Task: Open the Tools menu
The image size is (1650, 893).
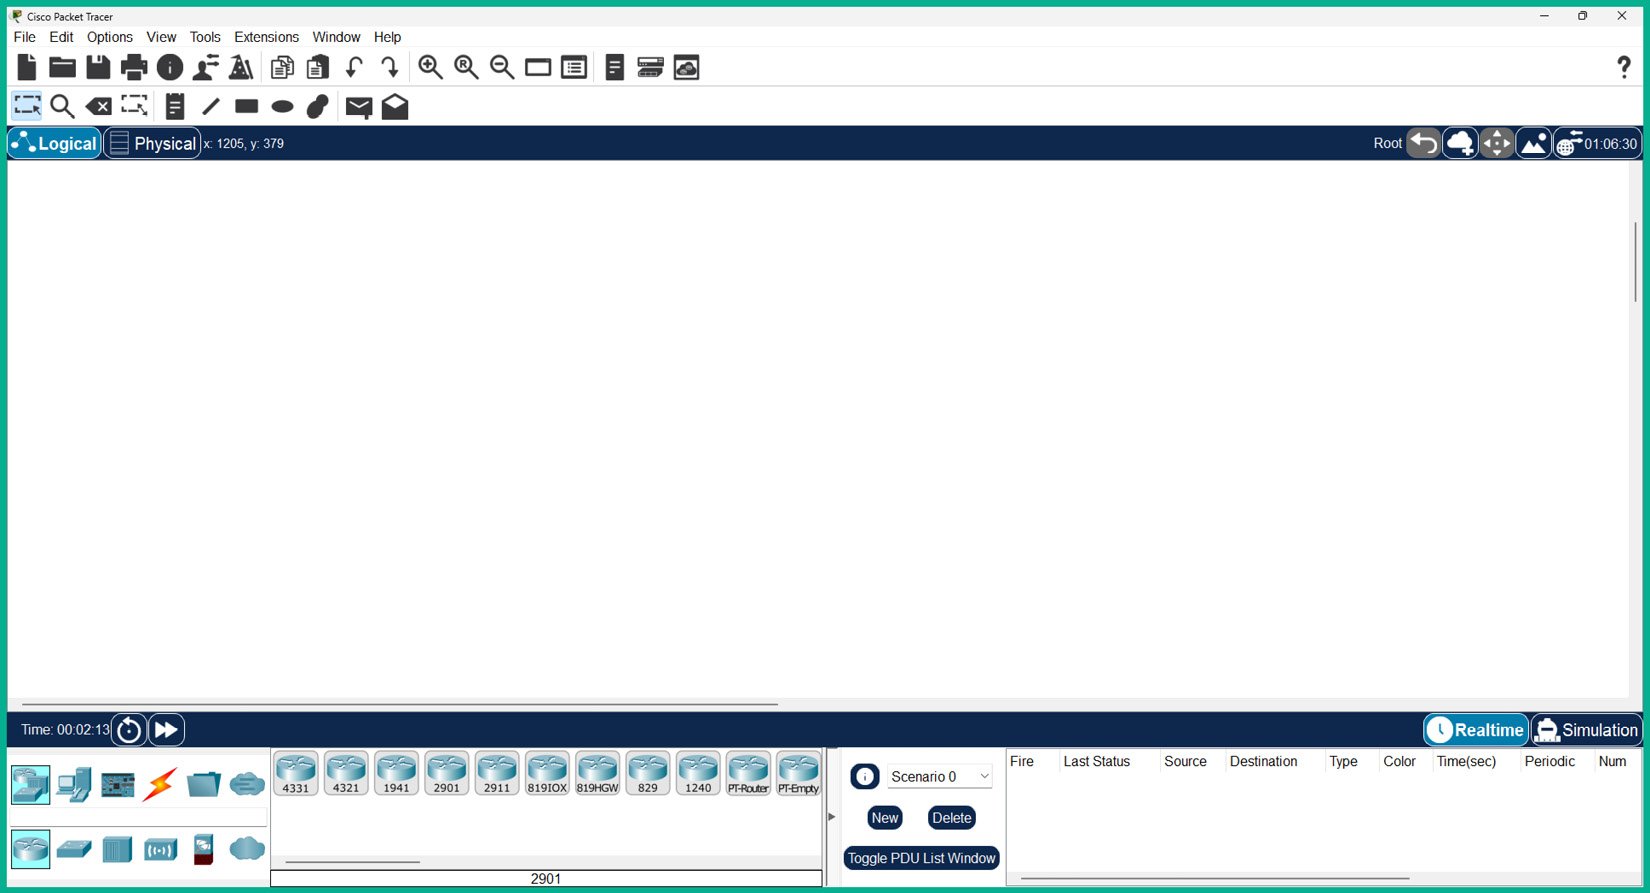Action: click(x=205, y=37)
